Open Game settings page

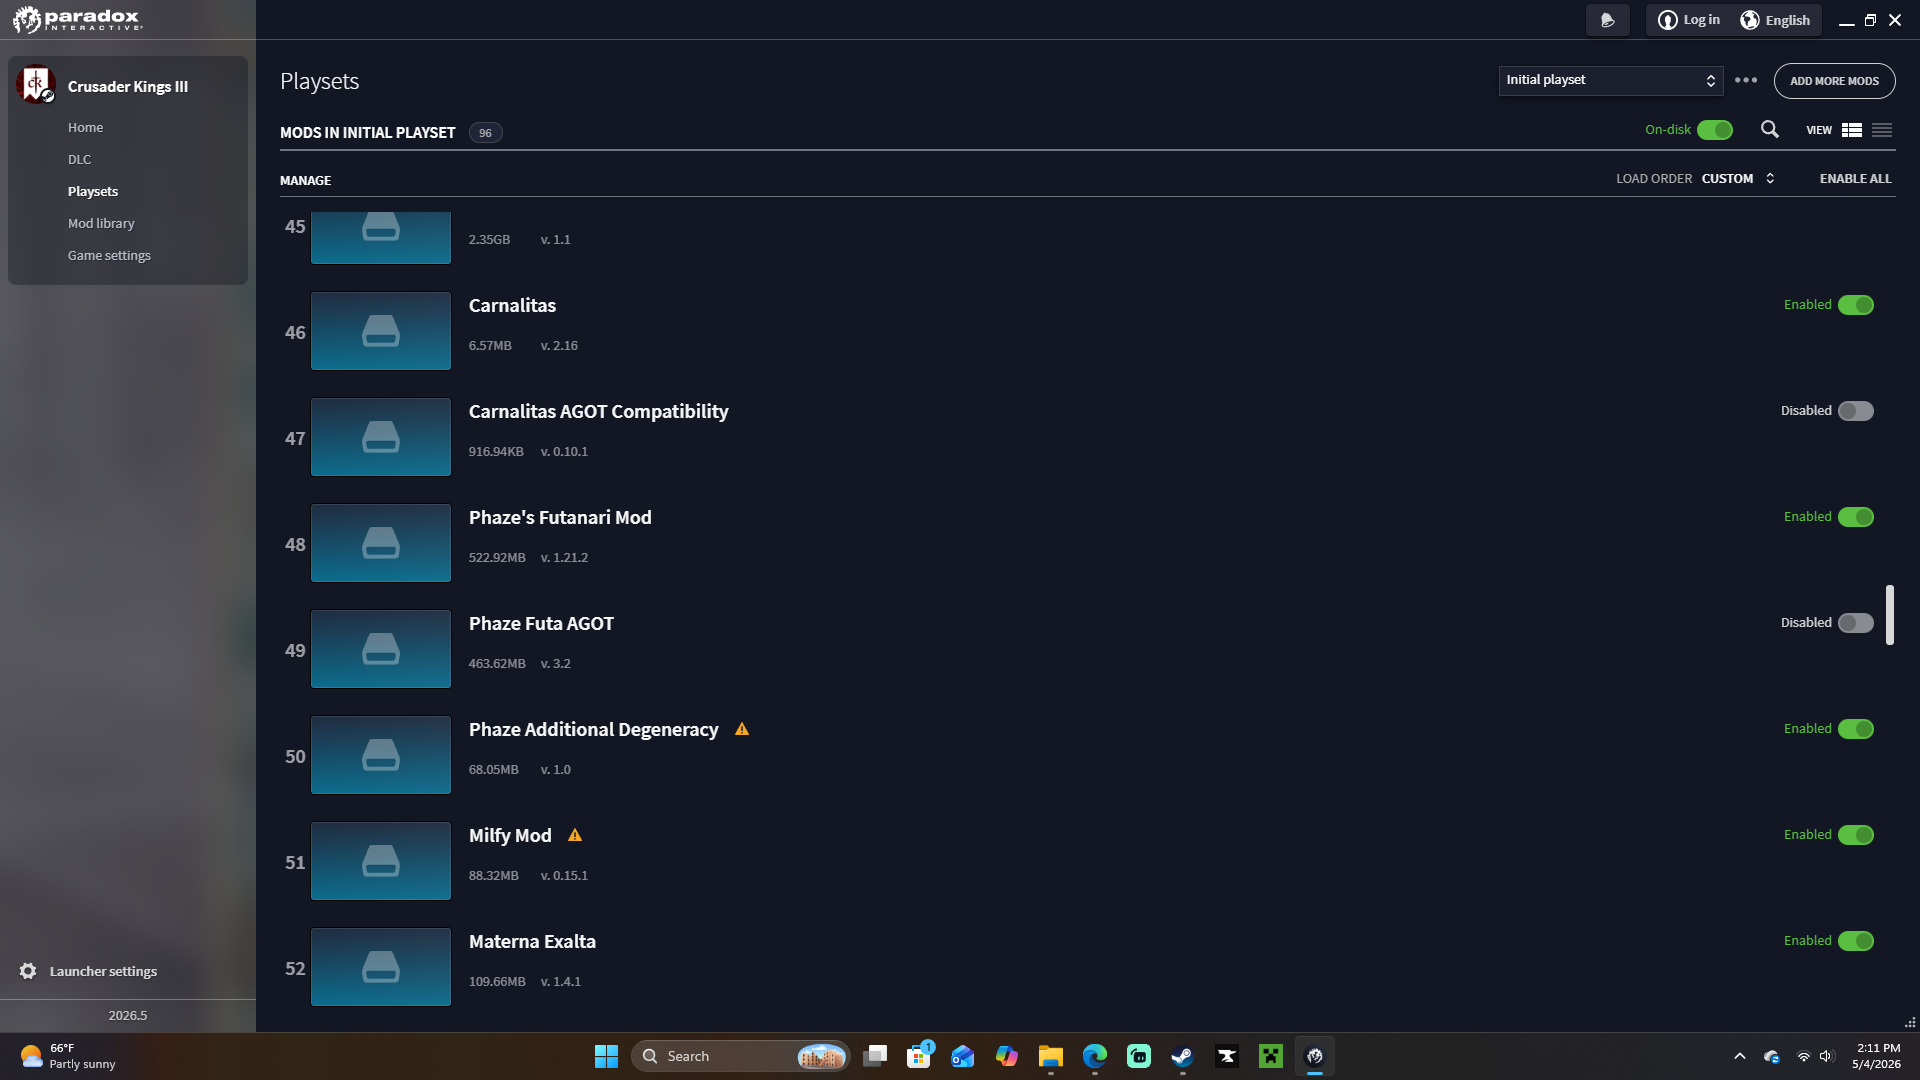[x=109, y=255]
